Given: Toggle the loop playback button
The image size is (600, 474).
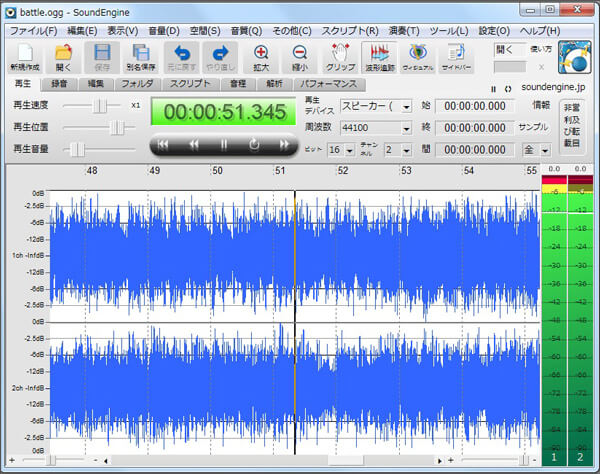Looking at the screenshot, I should (x=254, y=145).
